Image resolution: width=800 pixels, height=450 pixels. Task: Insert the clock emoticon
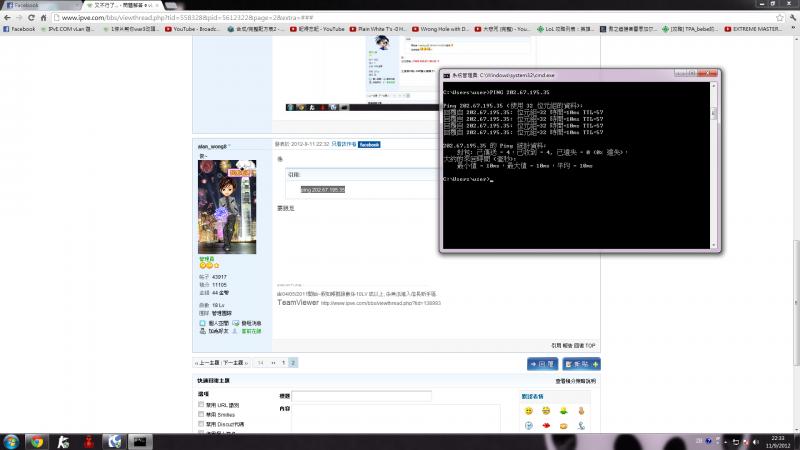(x=529, y=426)
